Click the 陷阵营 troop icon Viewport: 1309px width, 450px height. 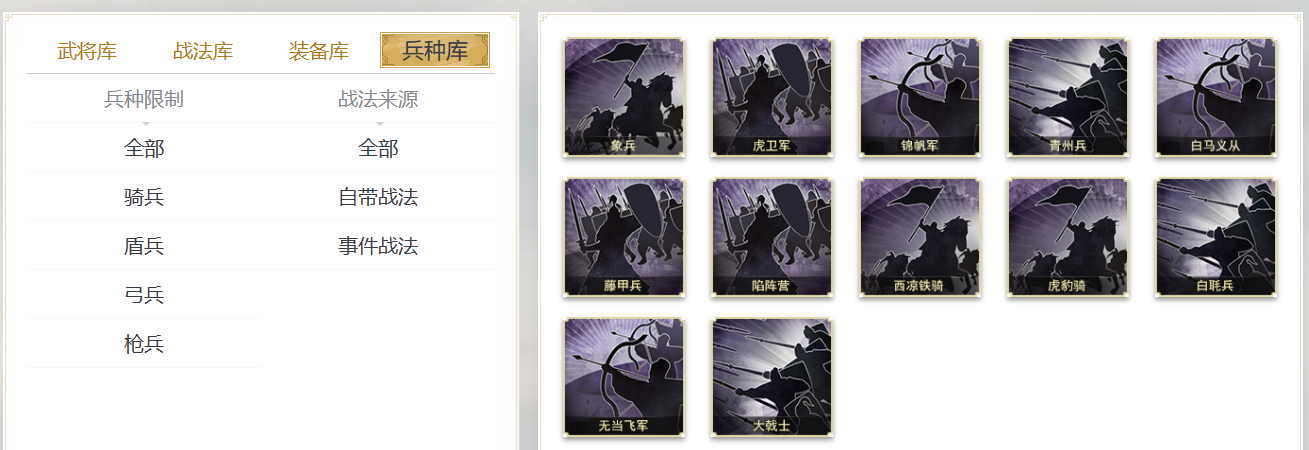pyautogui.click(x=772, y=237)
